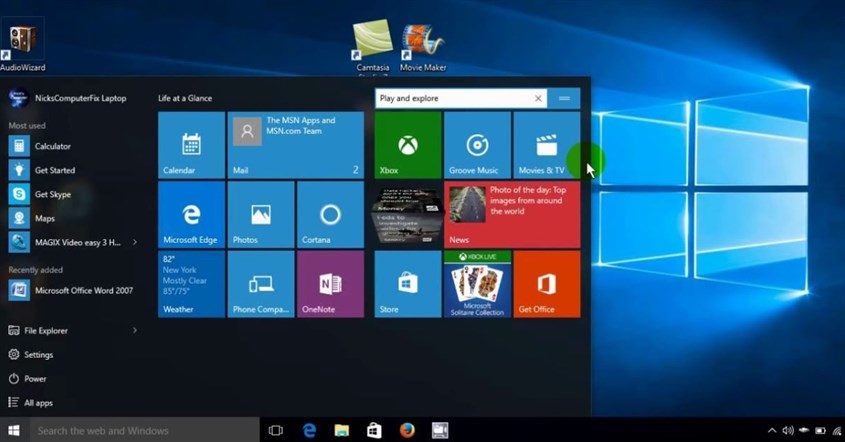
Task: Select the Life at a Glance group heading
Action: click(x=185, y=98)
